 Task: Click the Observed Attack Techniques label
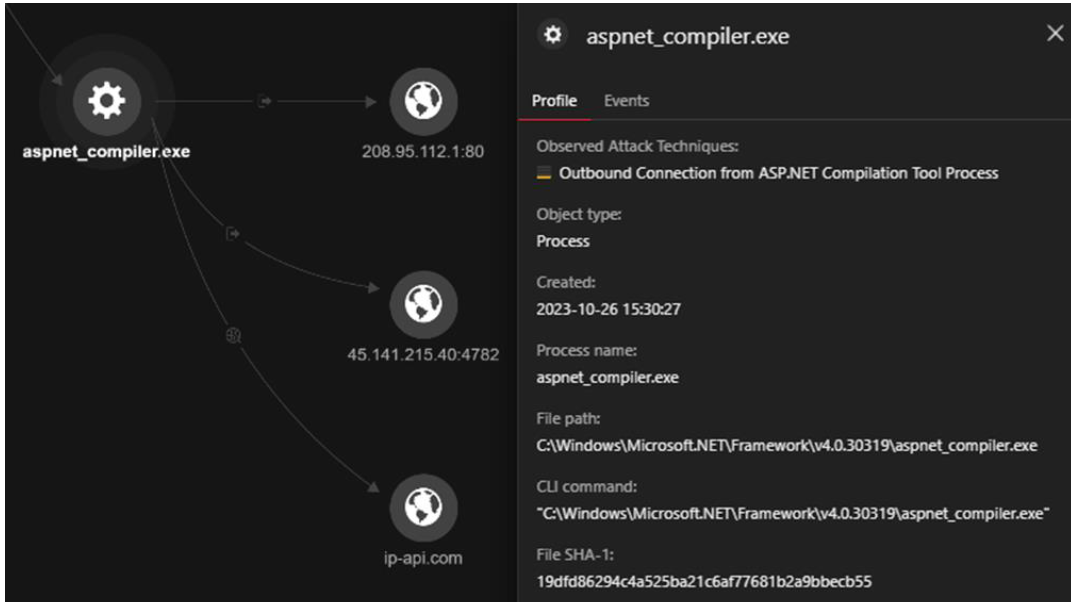638,146
